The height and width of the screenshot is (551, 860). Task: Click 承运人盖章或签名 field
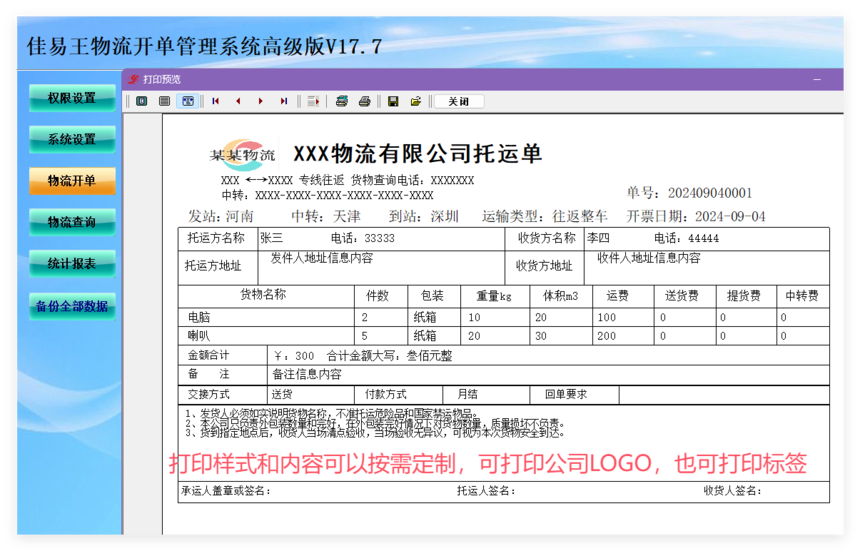(227, 491)
